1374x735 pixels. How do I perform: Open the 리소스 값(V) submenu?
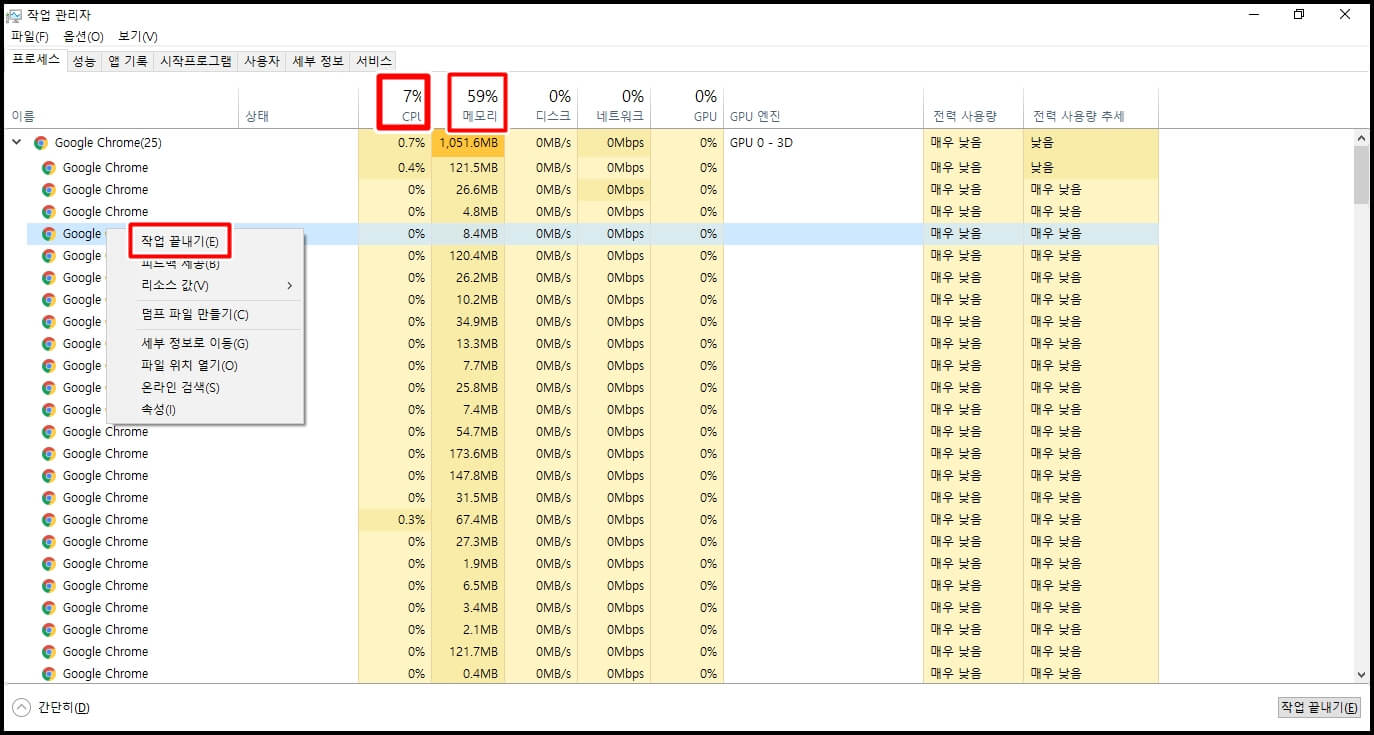click(204, 286)
